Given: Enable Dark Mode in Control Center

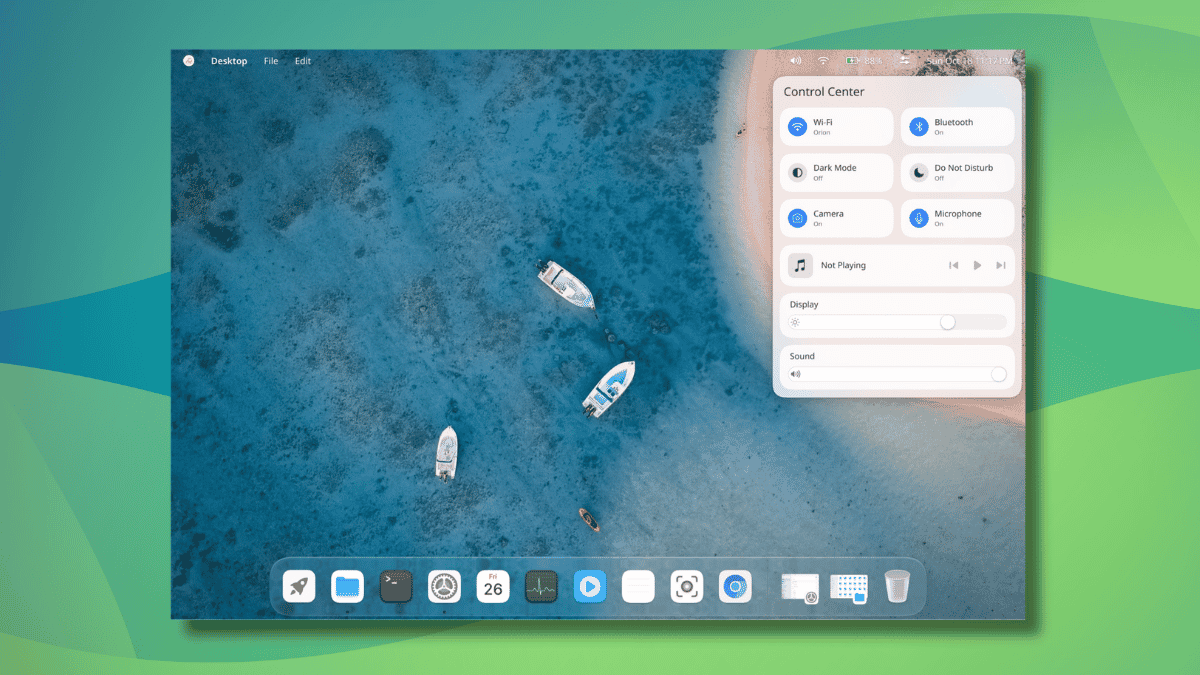Looking at the screenshot, I should 837,172.
